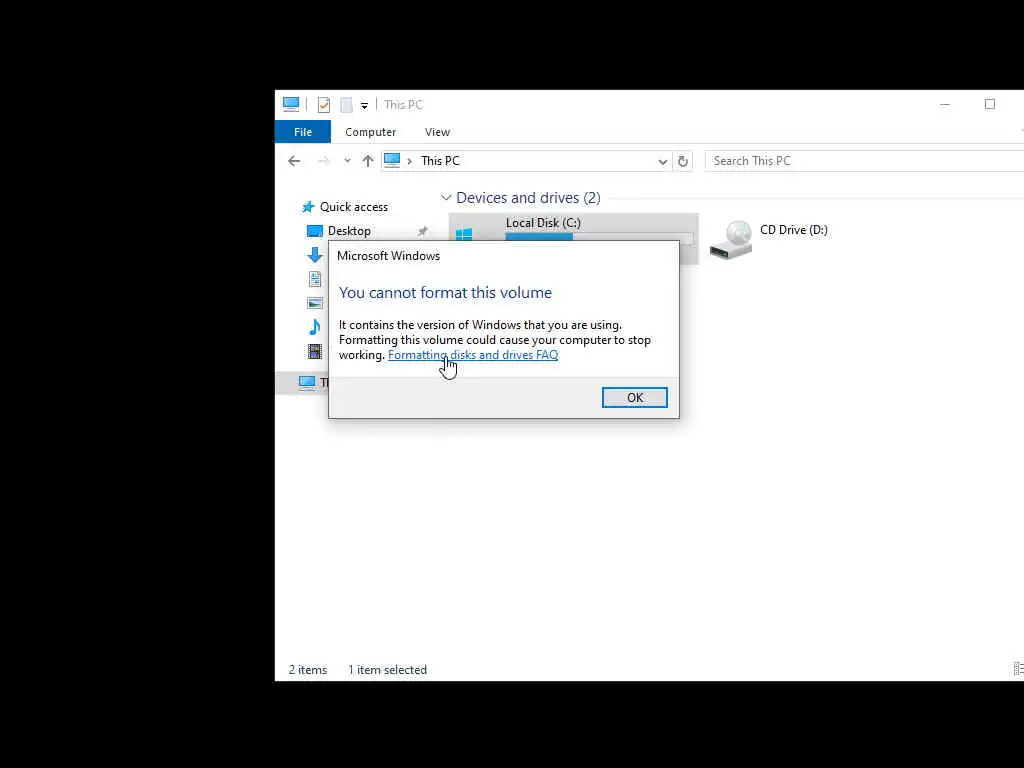Select the CD Drive (D:) icon
The width and height of the screenshot is (1024, 768).
point(731,239)
